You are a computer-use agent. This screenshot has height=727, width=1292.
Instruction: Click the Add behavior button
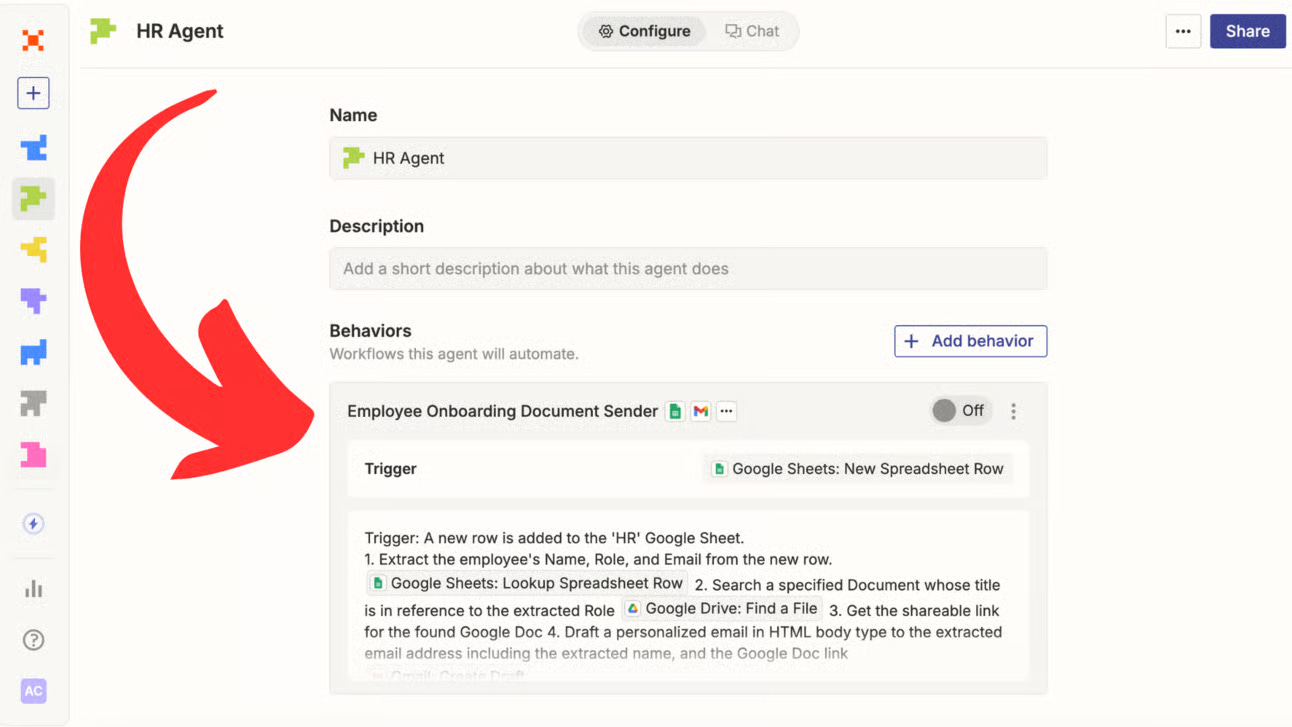coord(970,341)
